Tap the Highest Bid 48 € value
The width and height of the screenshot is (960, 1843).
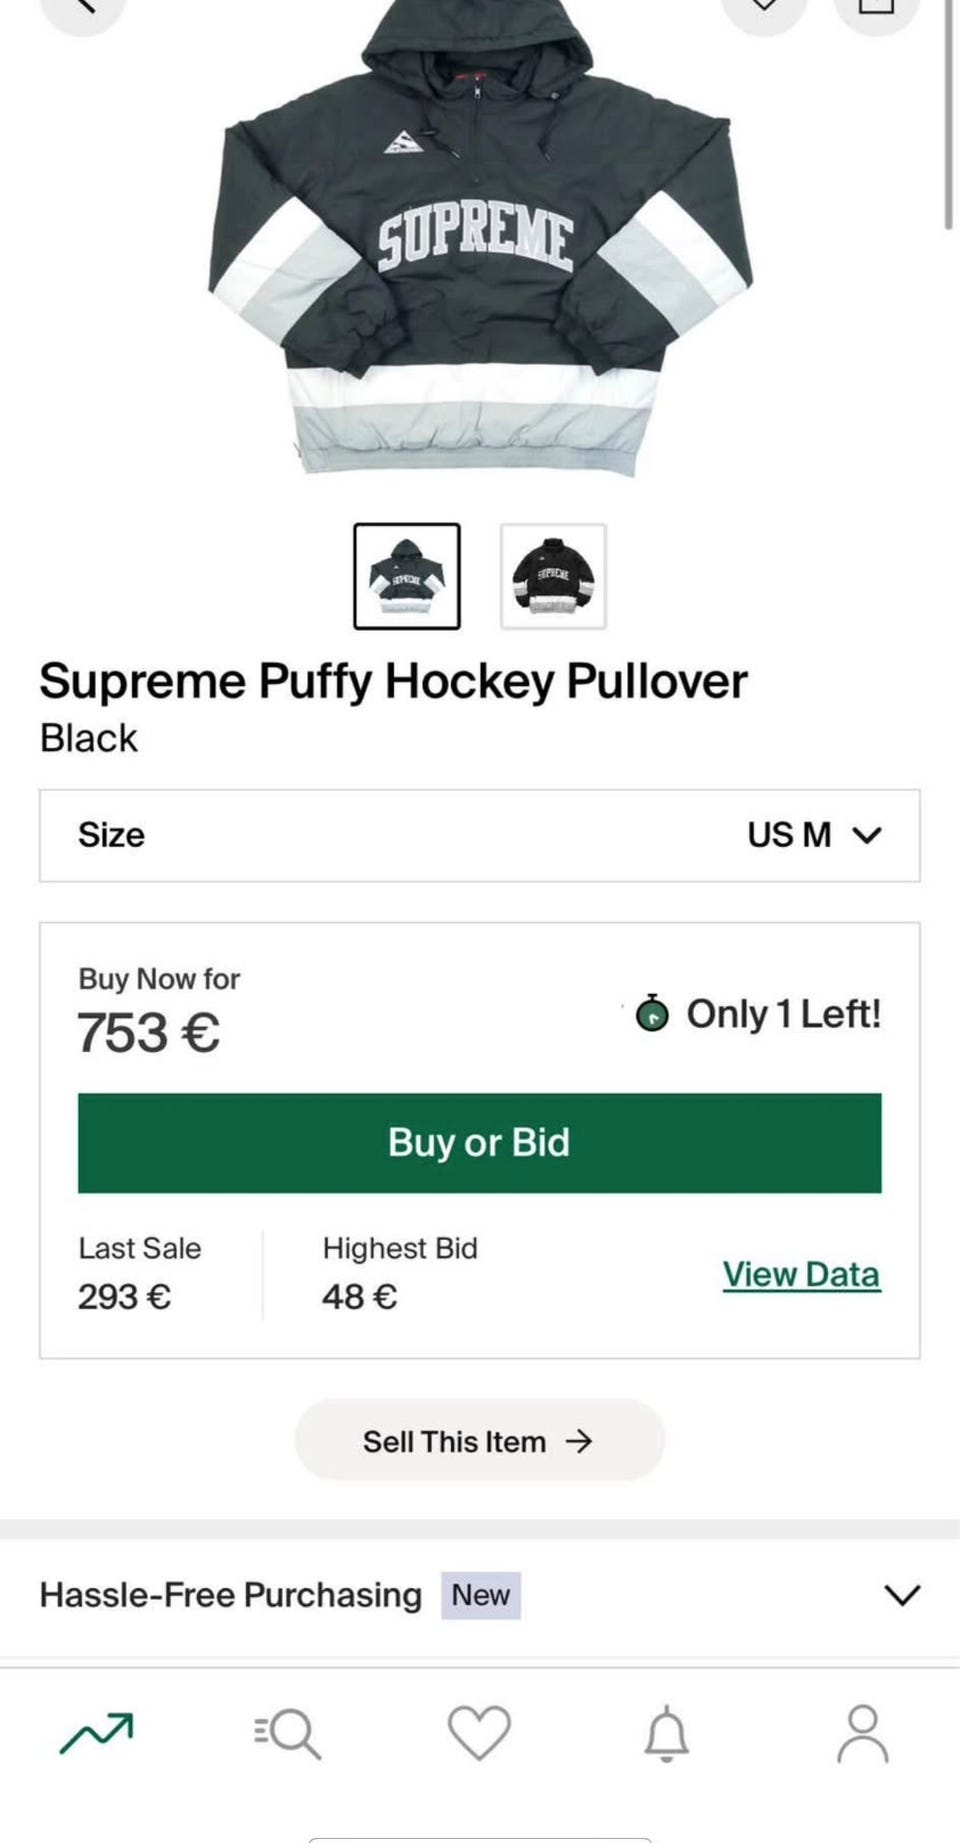[360, 1297]
